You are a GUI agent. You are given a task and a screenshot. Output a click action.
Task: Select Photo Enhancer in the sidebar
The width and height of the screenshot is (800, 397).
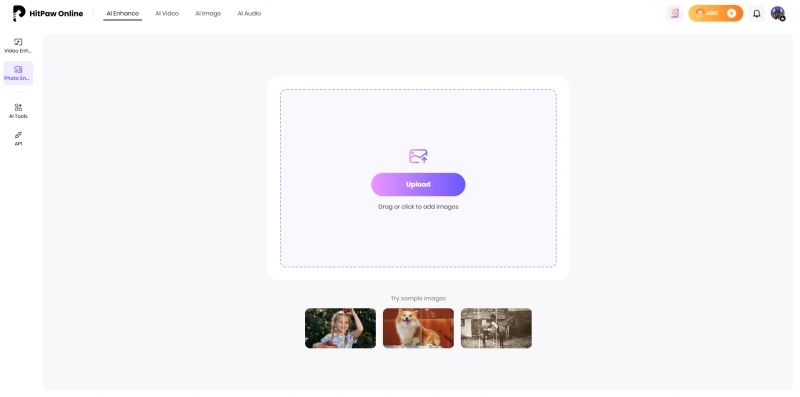click(18, 73)
